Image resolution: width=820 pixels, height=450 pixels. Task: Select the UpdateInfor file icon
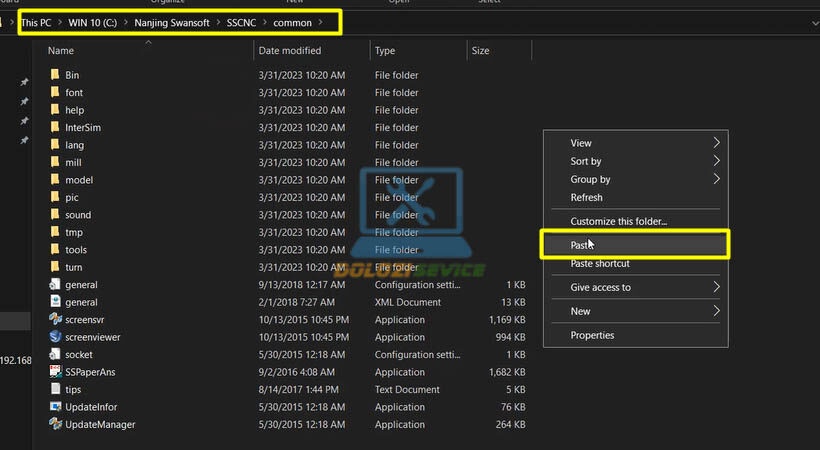tap(56, 407)
